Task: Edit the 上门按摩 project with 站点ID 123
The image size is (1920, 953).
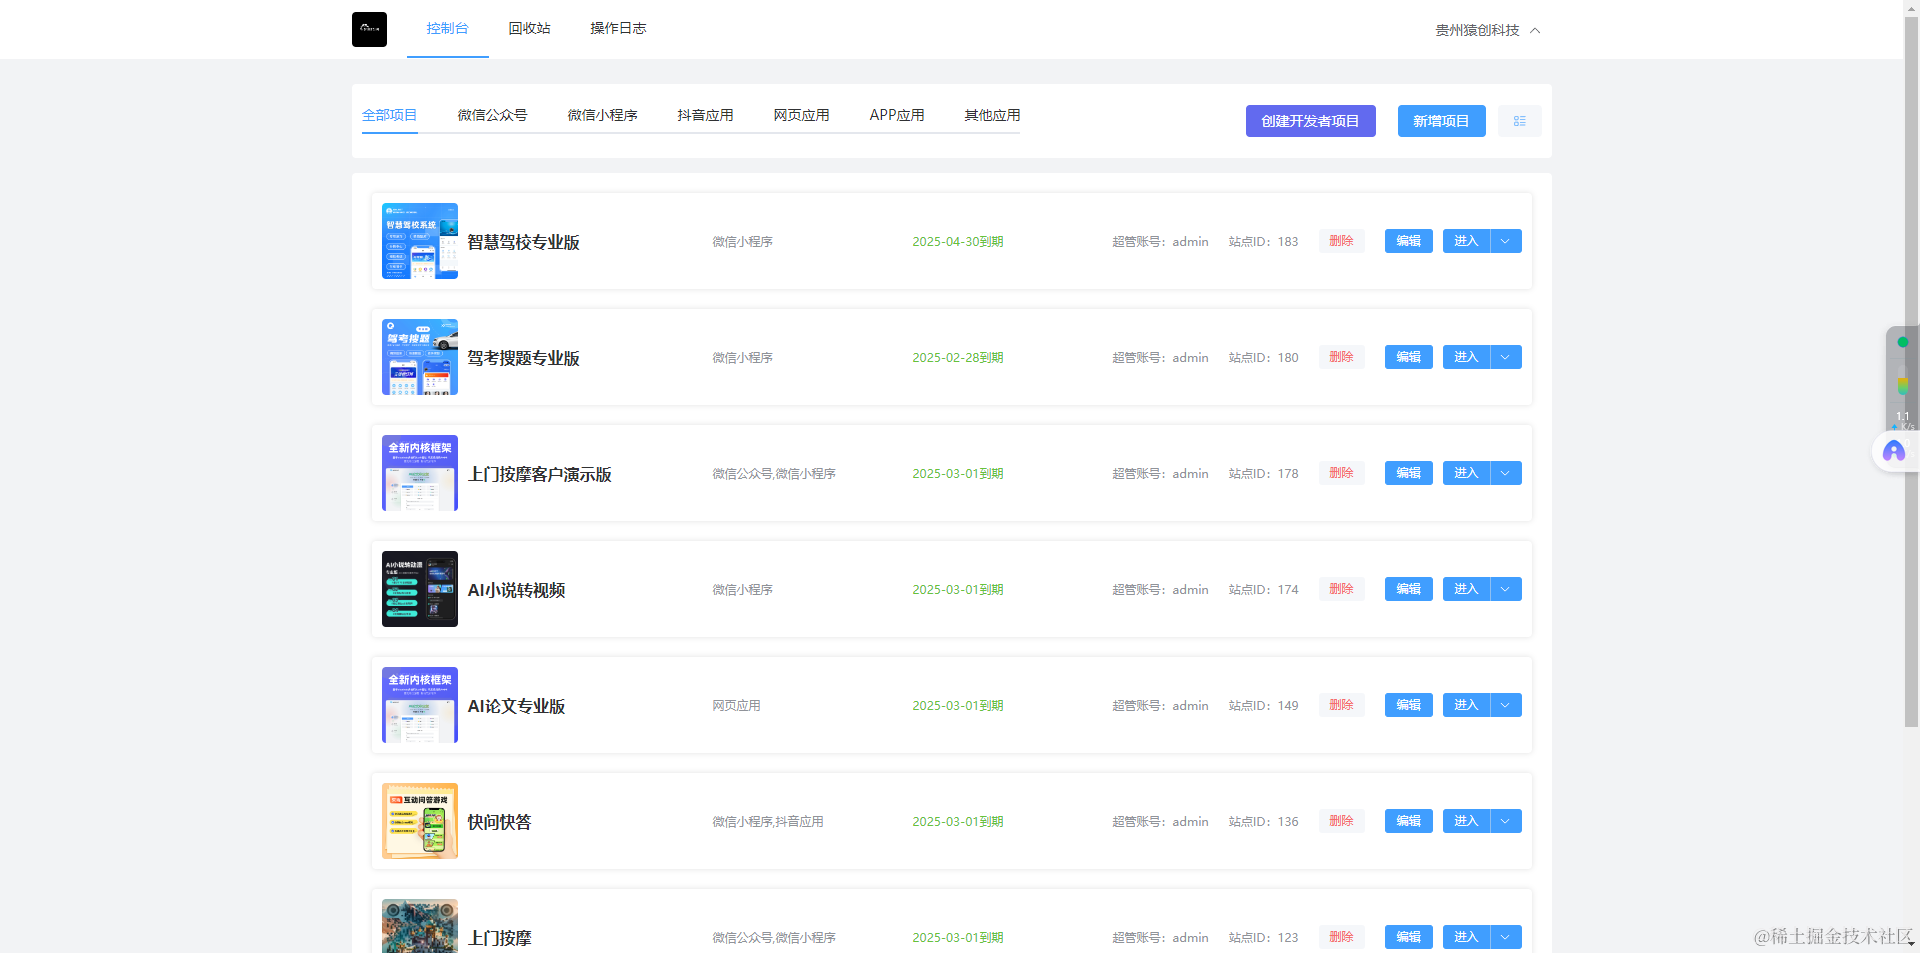Action: click(1409, 937)
